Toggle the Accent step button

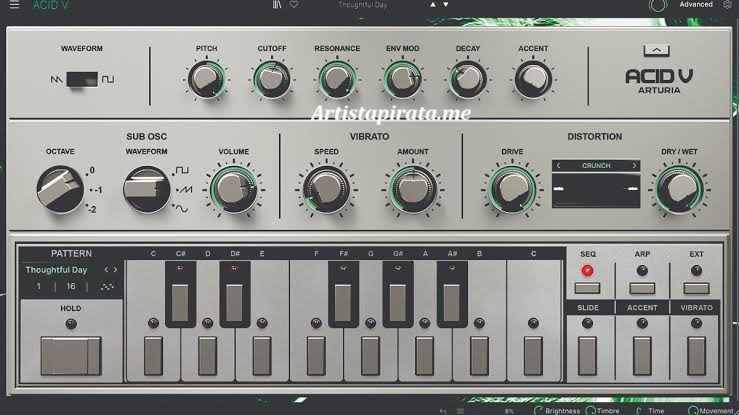[x=642, y=356]
